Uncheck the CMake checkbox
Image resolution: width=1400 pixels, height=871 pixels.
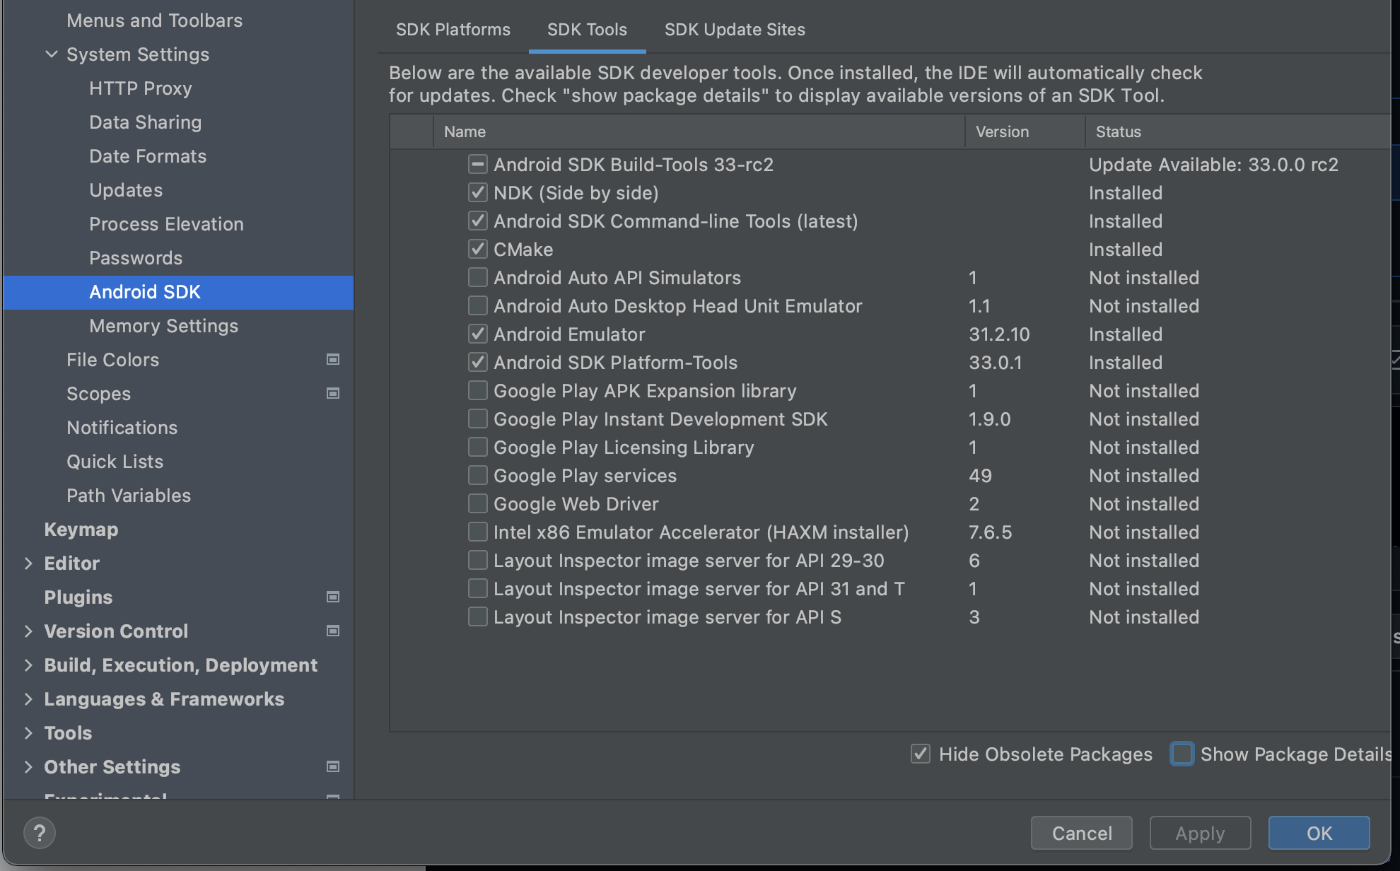pyautogui.click(x=478, y=249)
